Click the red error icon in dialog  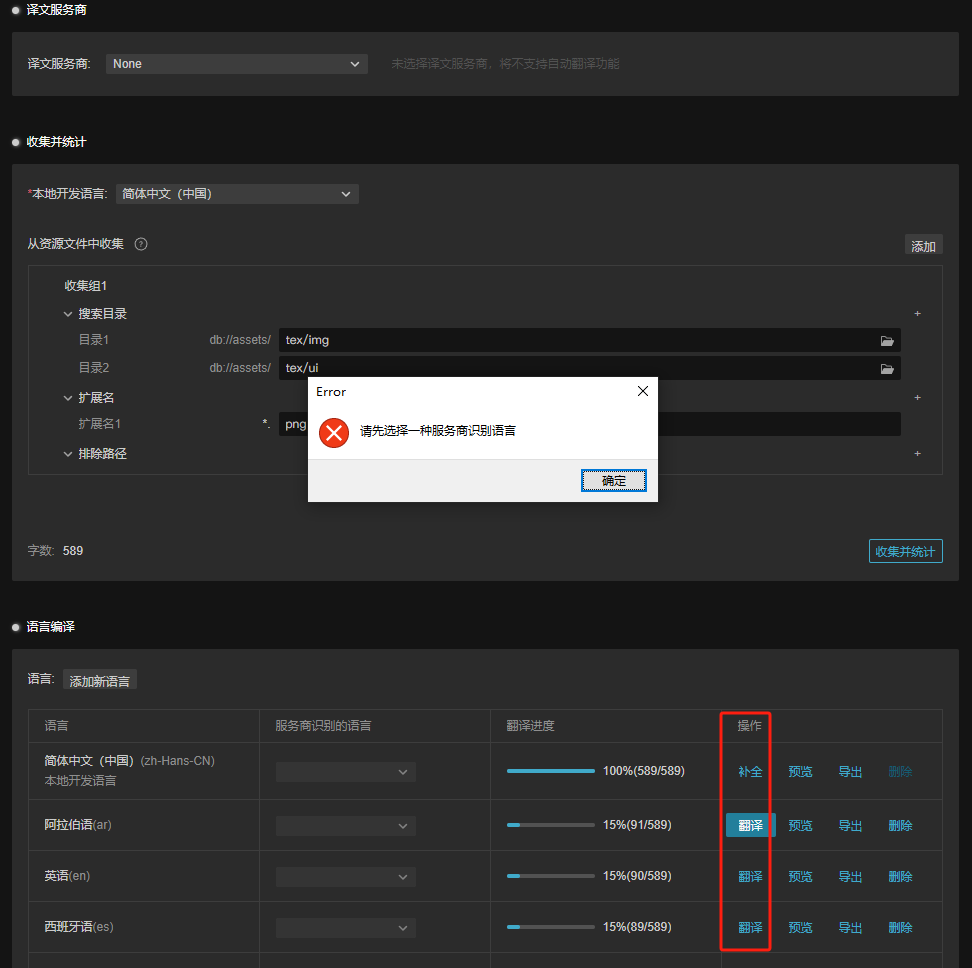(x=334, y=433)
